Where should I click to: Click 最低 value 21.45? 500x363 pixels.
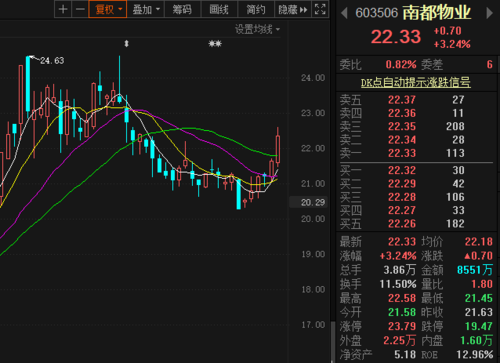click(x=479, y=298)
